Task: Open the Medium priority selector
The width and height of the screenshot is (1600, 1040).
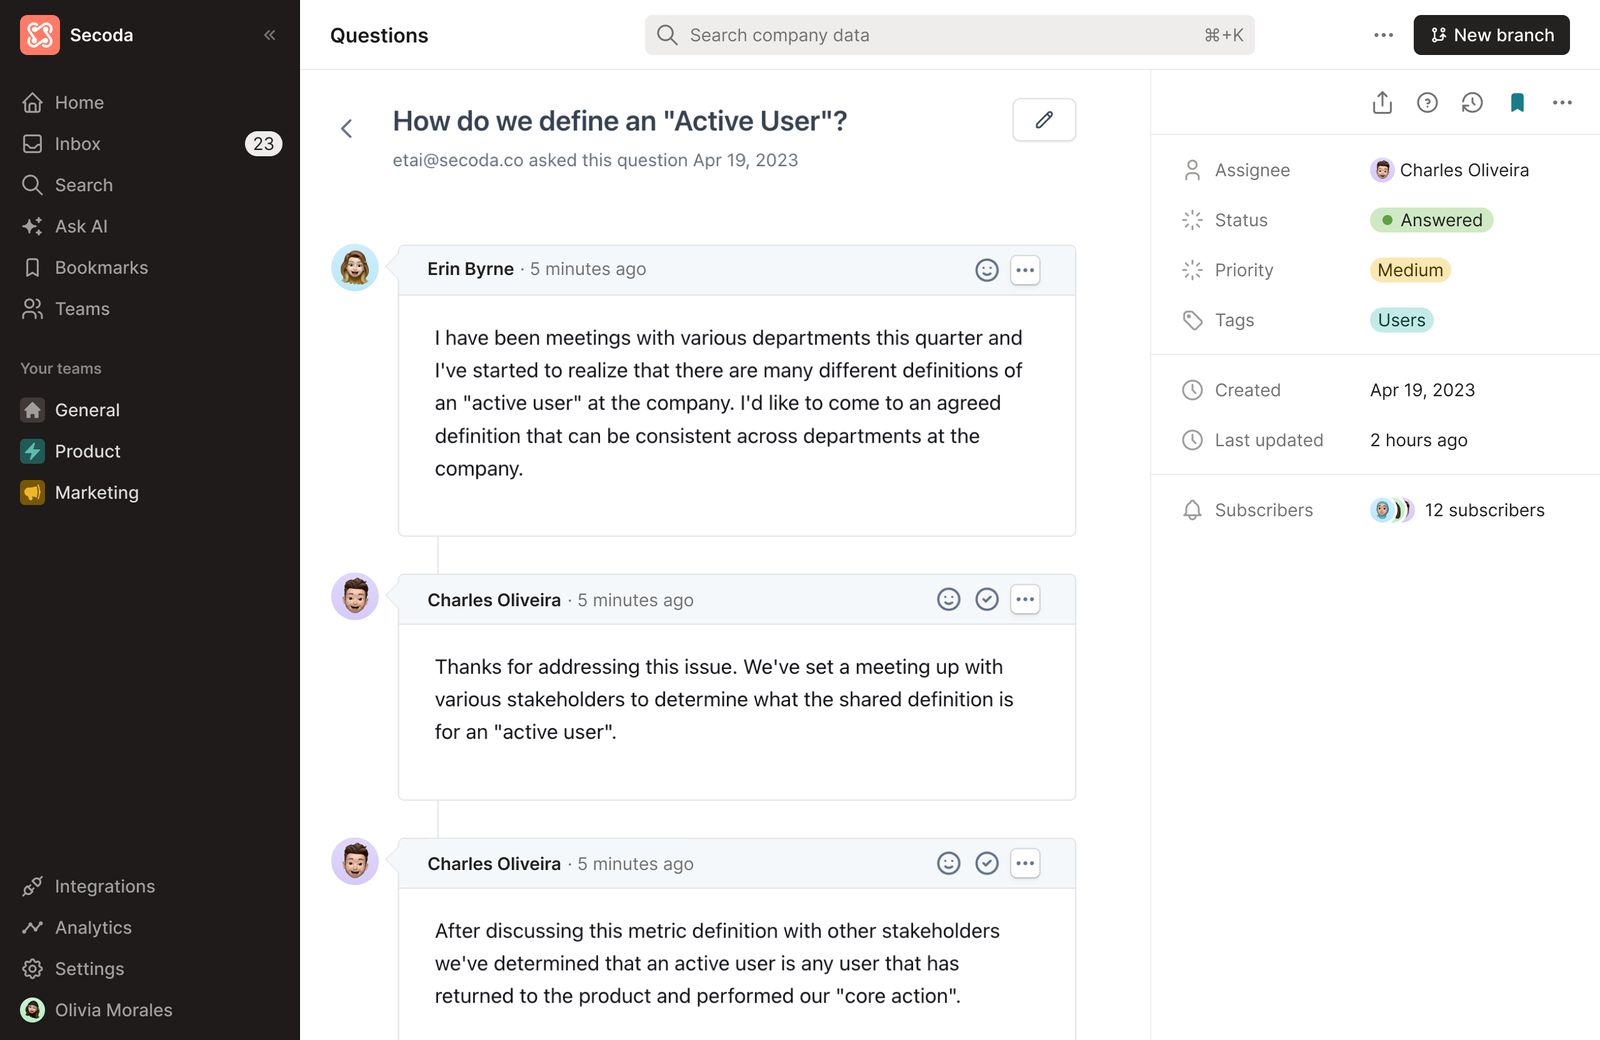Action: pos(1409,270)
